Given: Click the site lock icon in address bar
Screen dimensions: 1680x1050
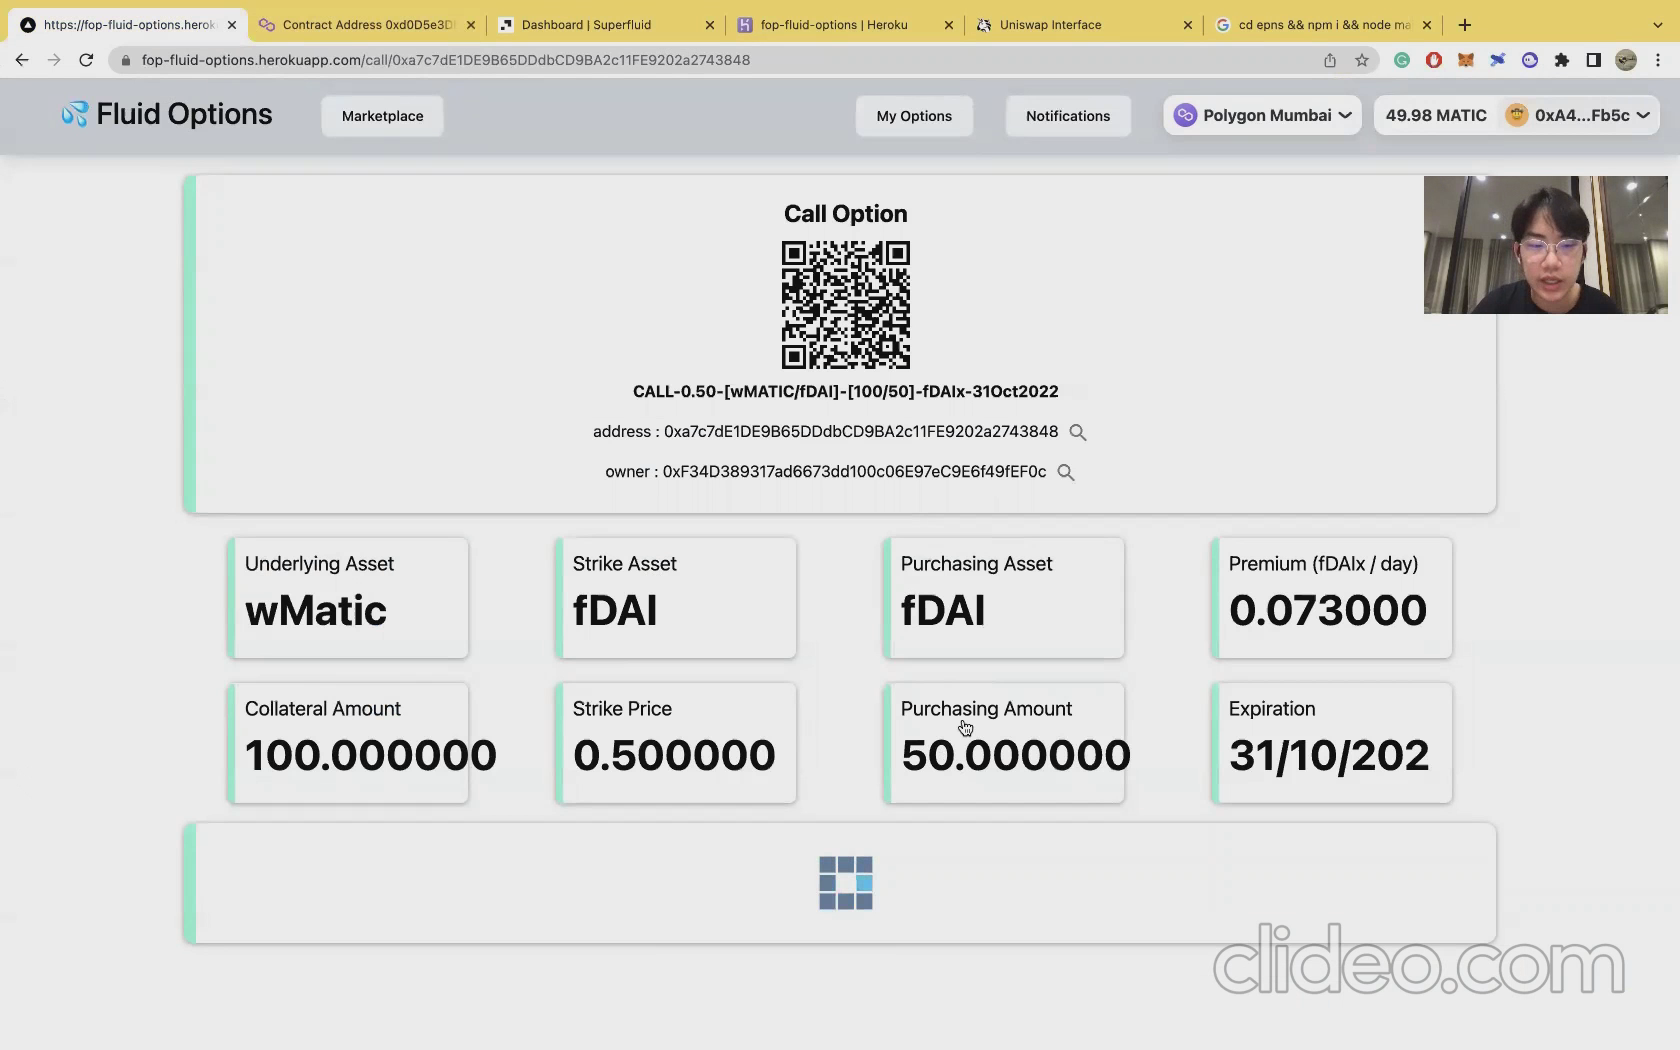Looking at the screenshot, I should [x=126, y=60].
